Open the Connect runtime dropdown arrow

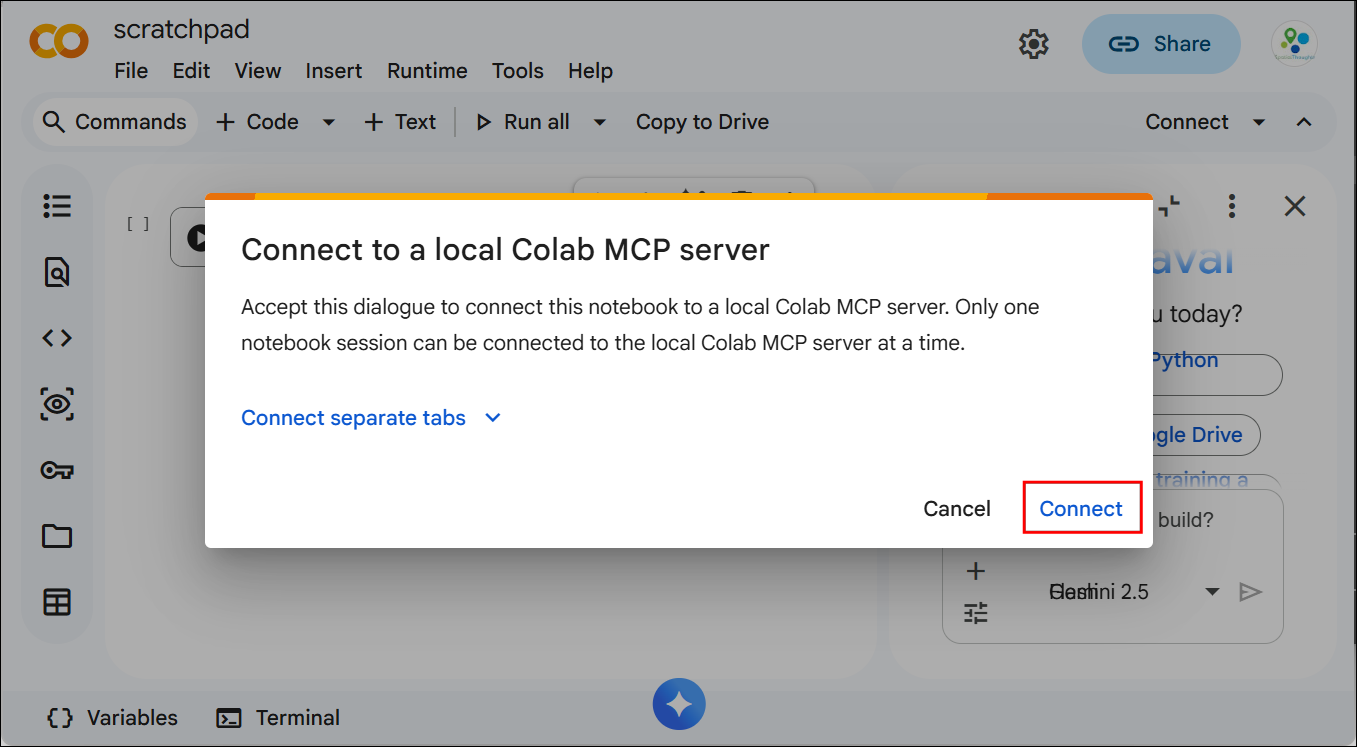pyautogui.click(x=1259, y=122)
